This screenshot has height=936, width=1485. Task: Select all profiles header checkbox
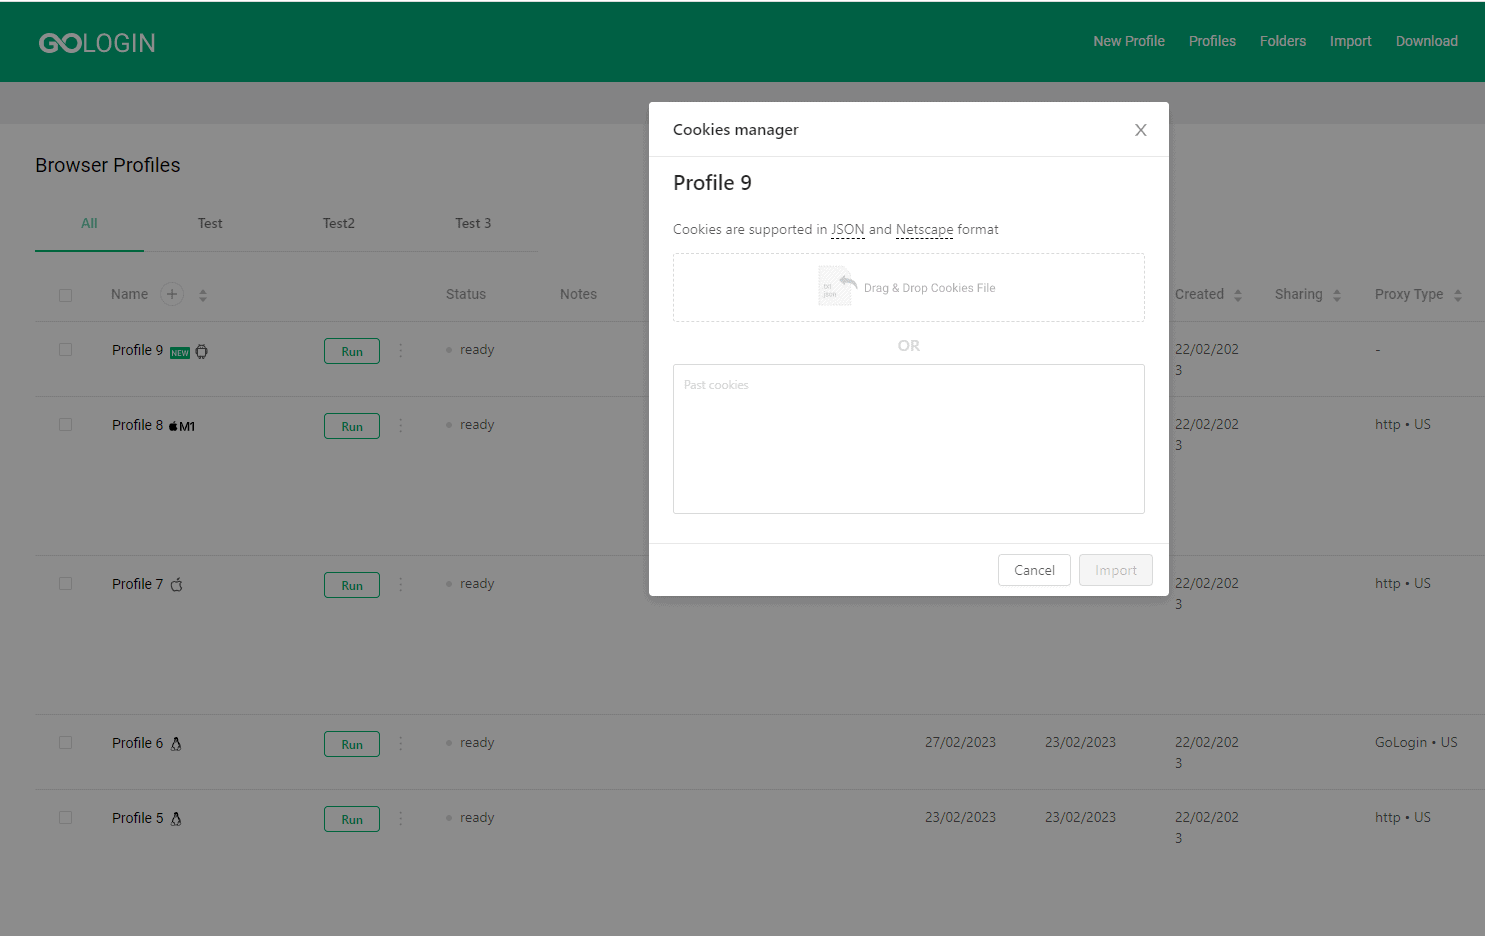pyautogui.click(x=65, y=295)
